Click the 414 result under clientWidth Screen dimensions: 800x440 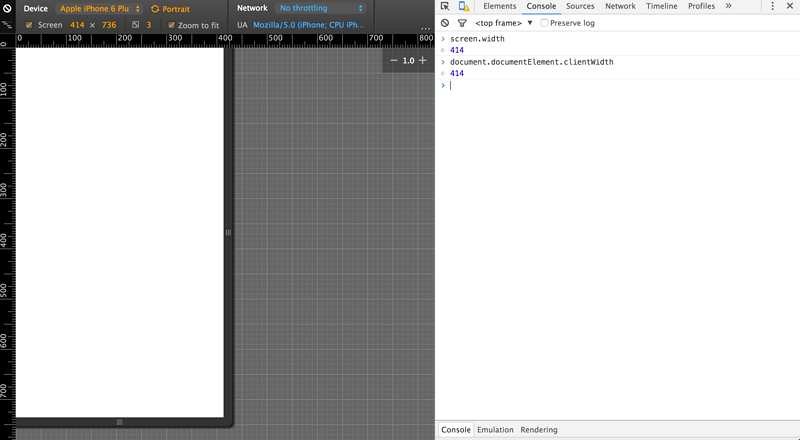[457, 73]
